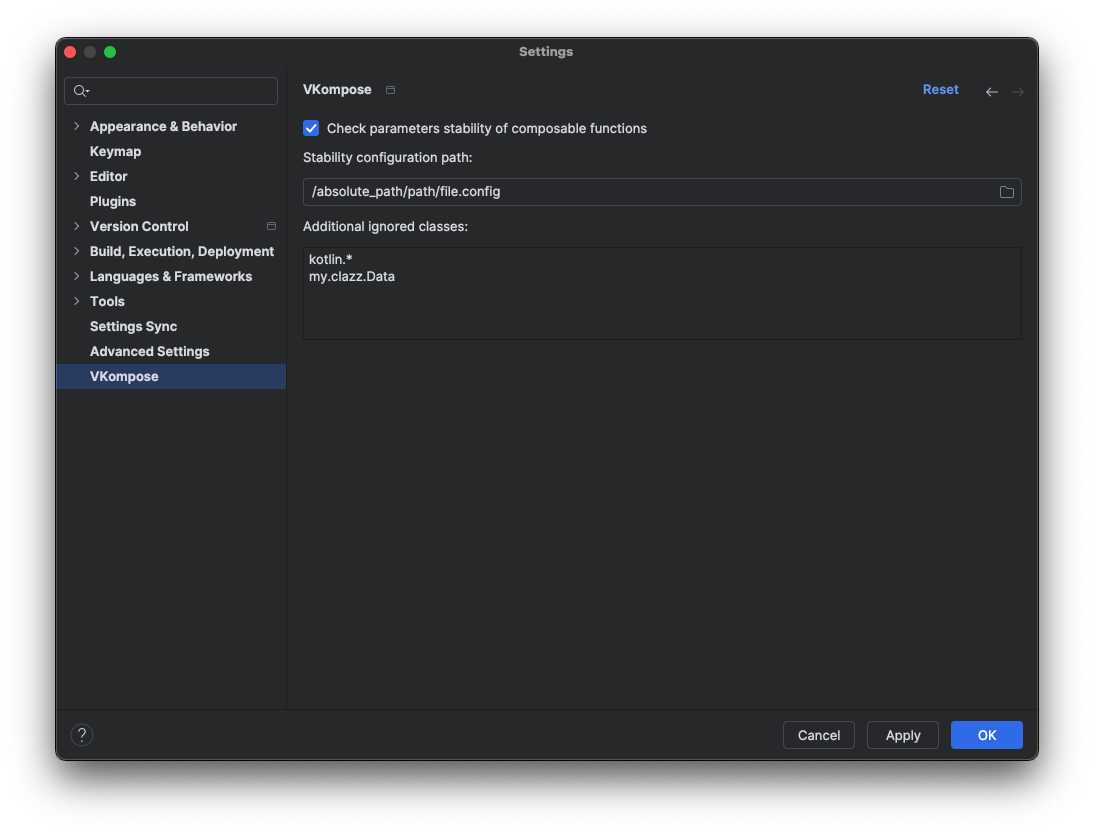Click the search magnifier icon

pyautogui.click(x=81, y=91)
